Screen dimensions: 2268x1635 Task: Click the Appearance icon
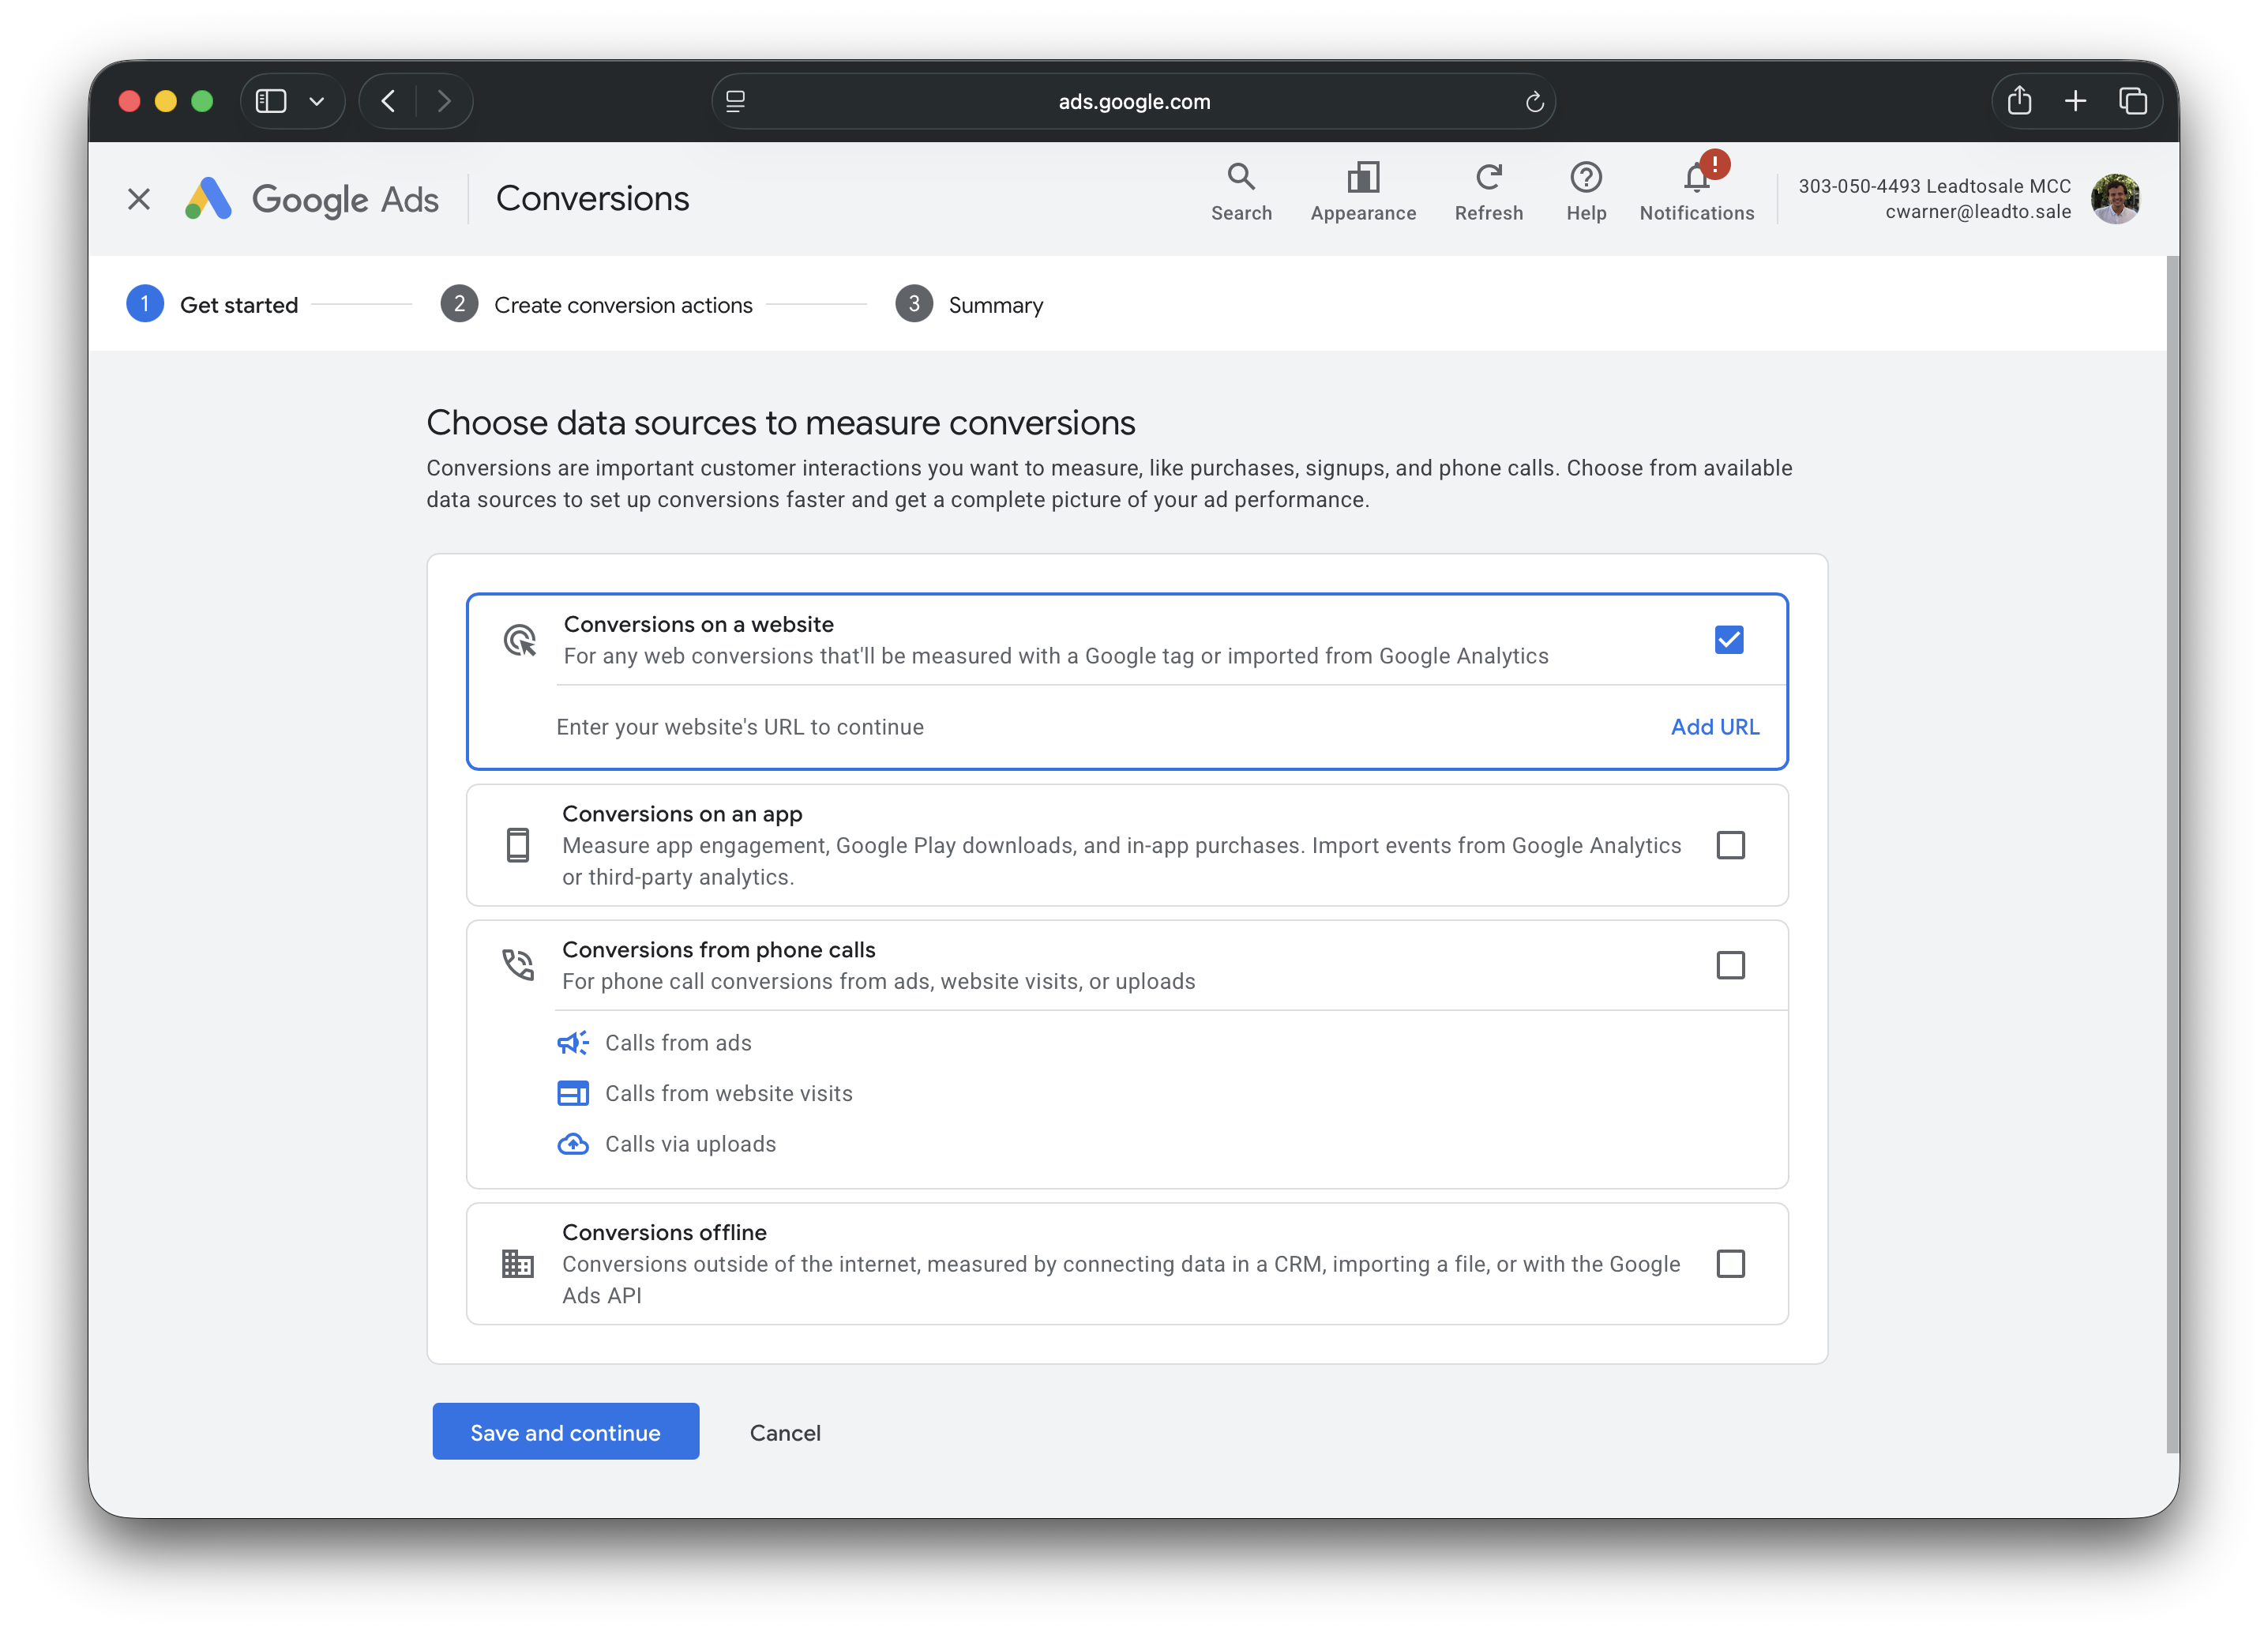[x=1362, y=191]
